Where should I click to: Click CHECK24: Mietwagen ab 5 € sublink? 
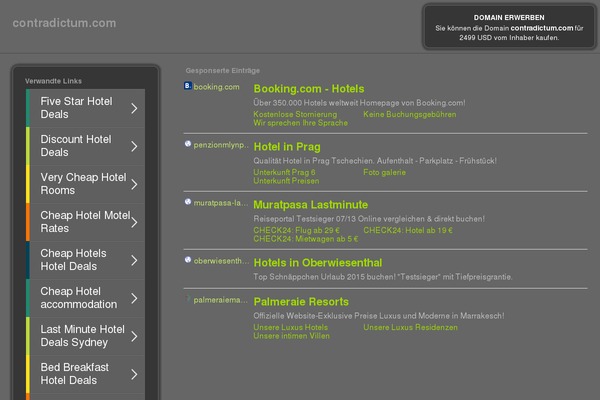click(306, 239)
